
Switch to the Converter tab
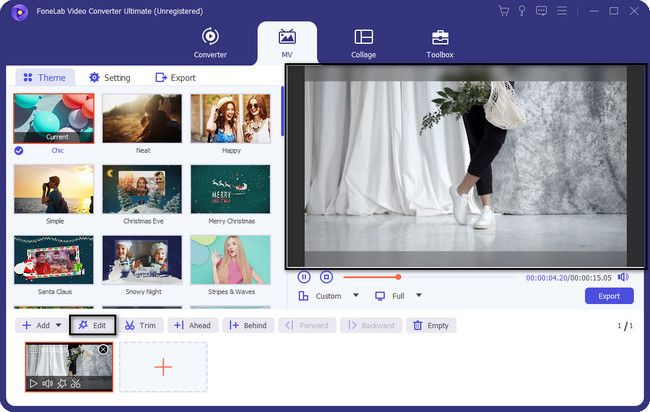tap(210, 43)
